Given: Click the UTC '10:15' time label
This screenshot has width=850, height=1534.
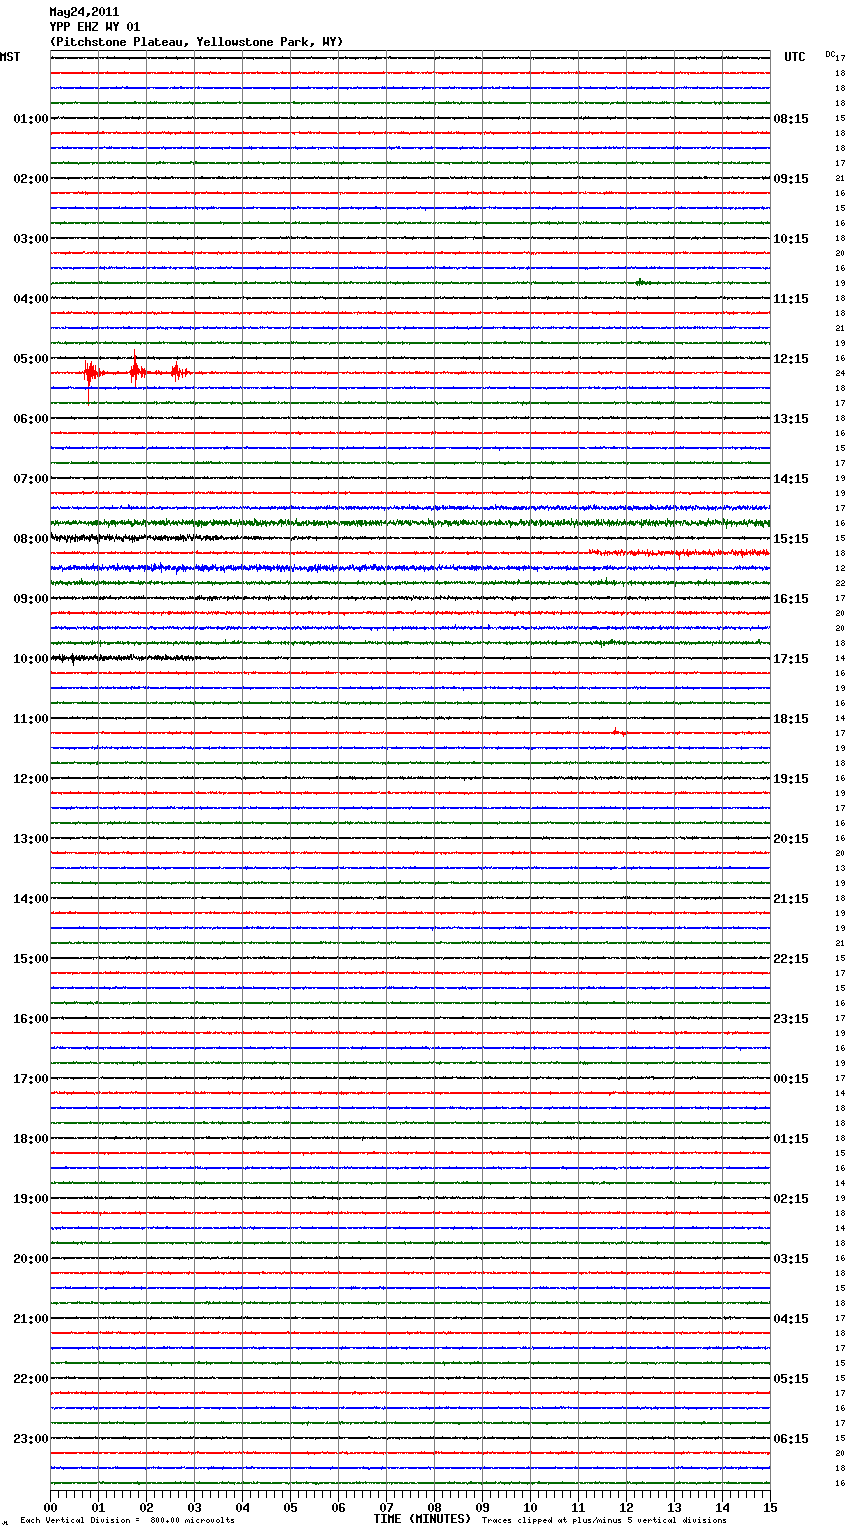Looking at the screenshot, I should click(x=791, y=239).
